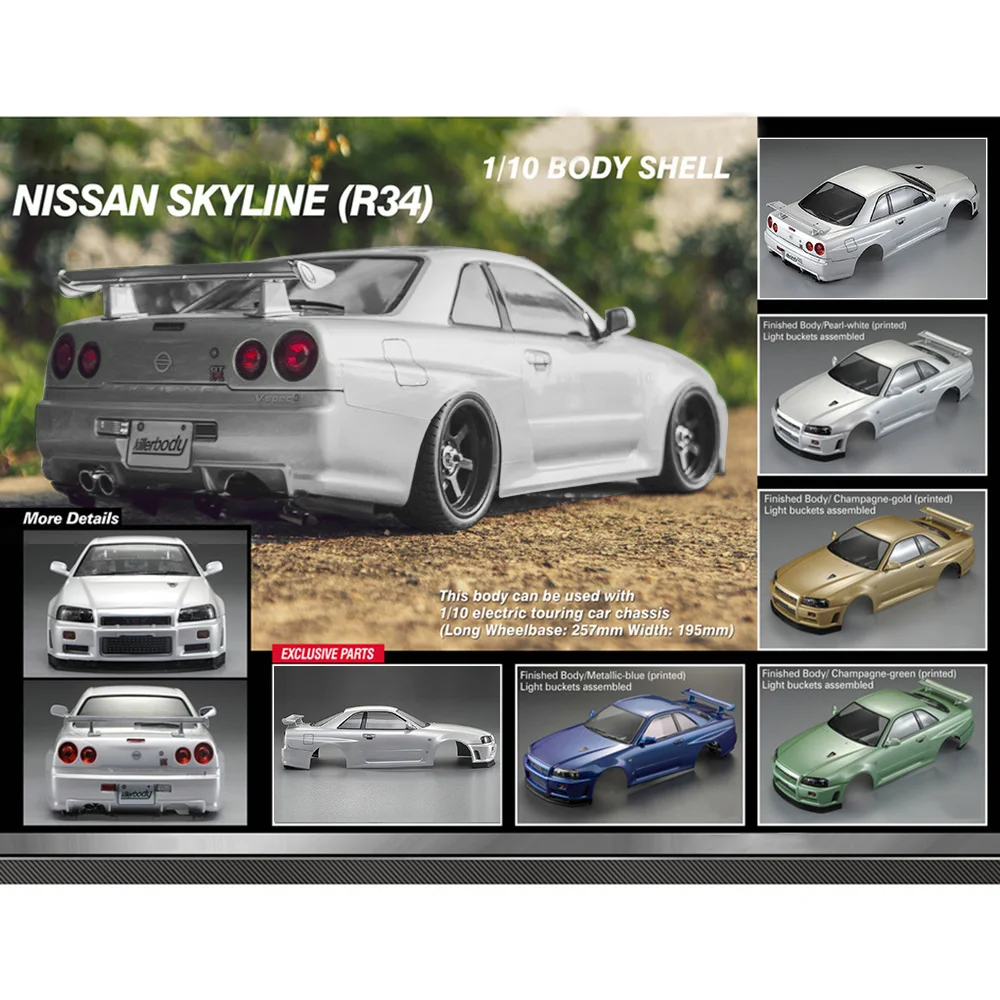Select the side-profile body shell under Exclusive Parts
Screen dimensions: 1000x1000
(387, 745)
